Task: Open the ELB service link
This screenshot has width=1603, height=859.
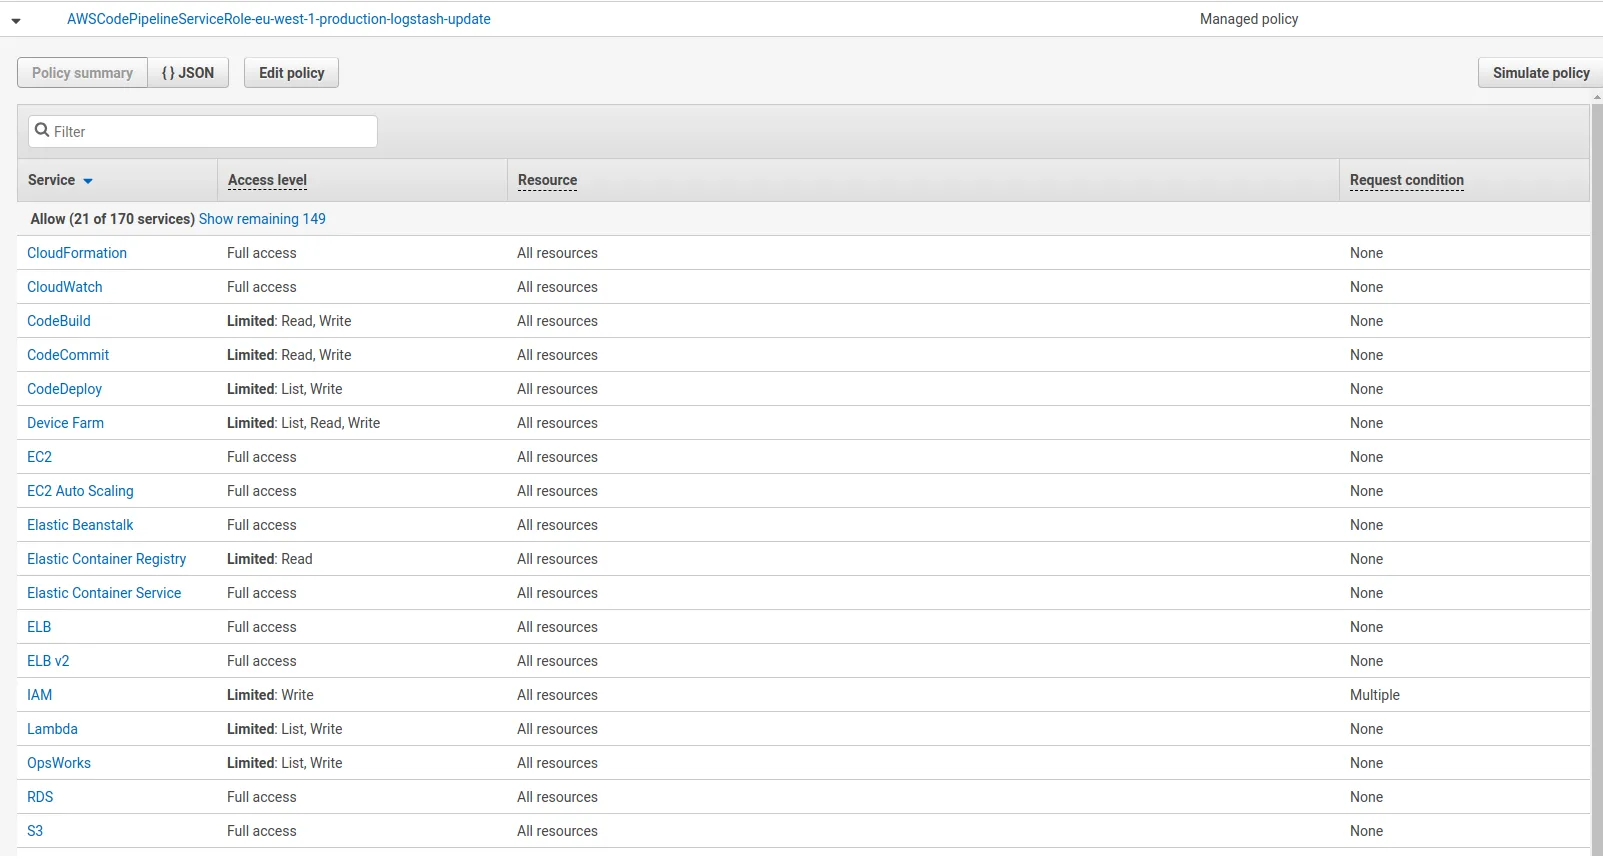Action: pos(39,627)
